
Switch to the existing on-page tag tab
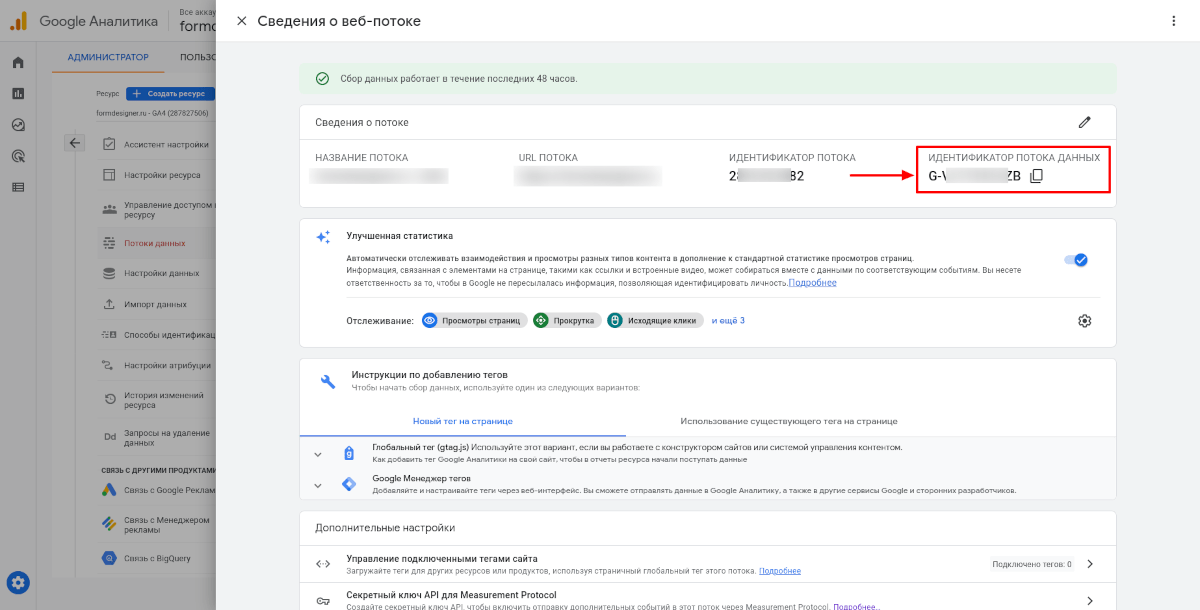coord(788,421)
